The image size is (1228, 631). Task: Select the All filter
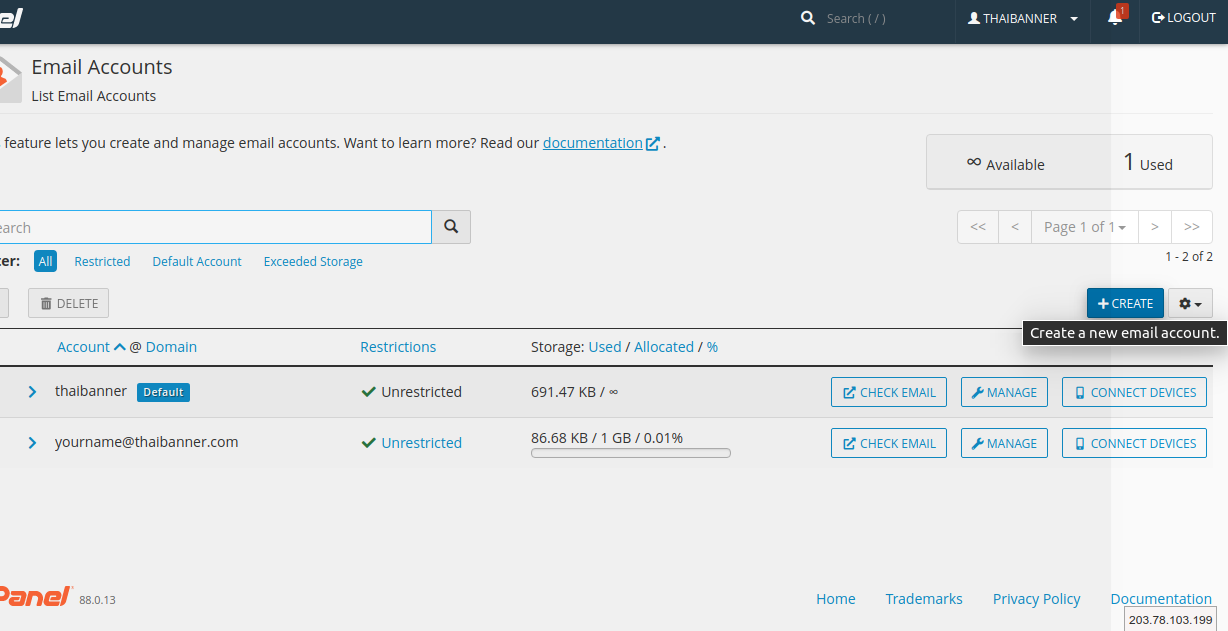pyautogui.click(x=45, y=261)
